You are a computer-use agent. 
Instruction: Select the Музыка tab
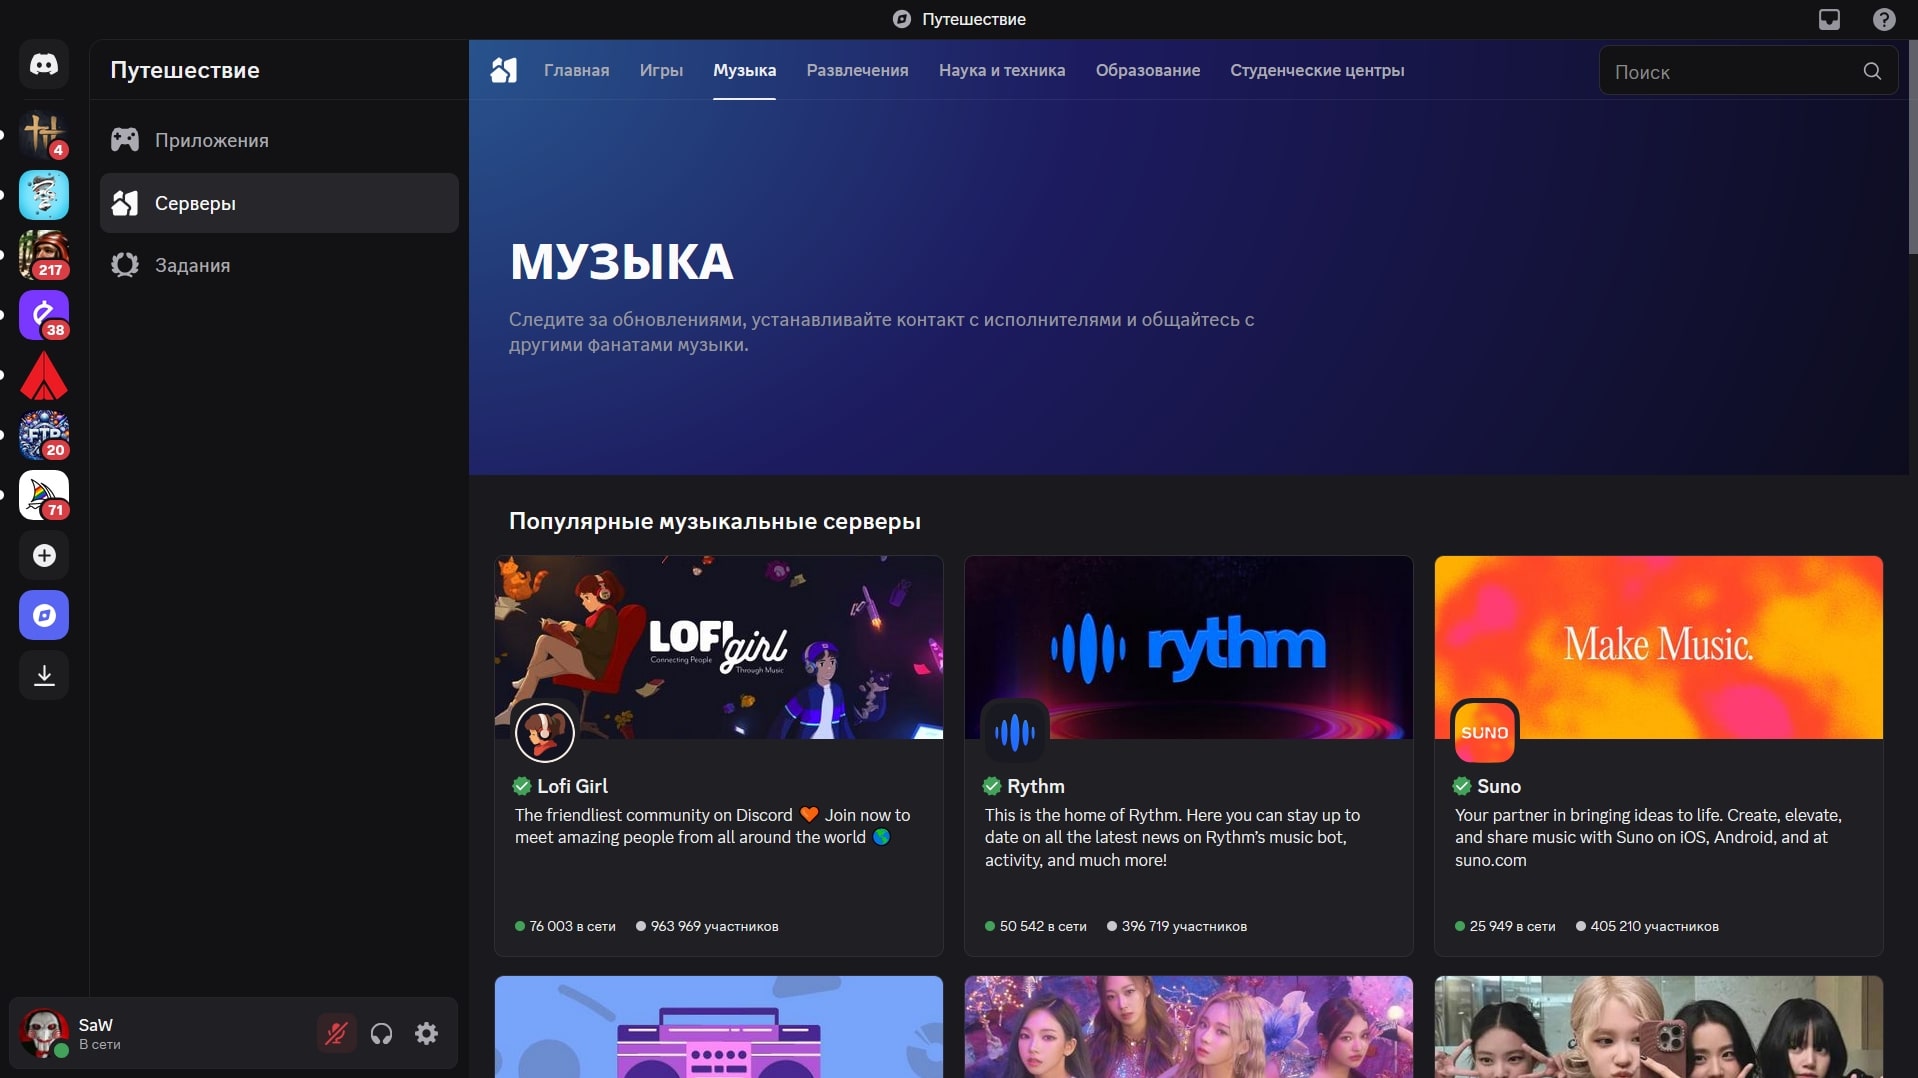(744, 70)
